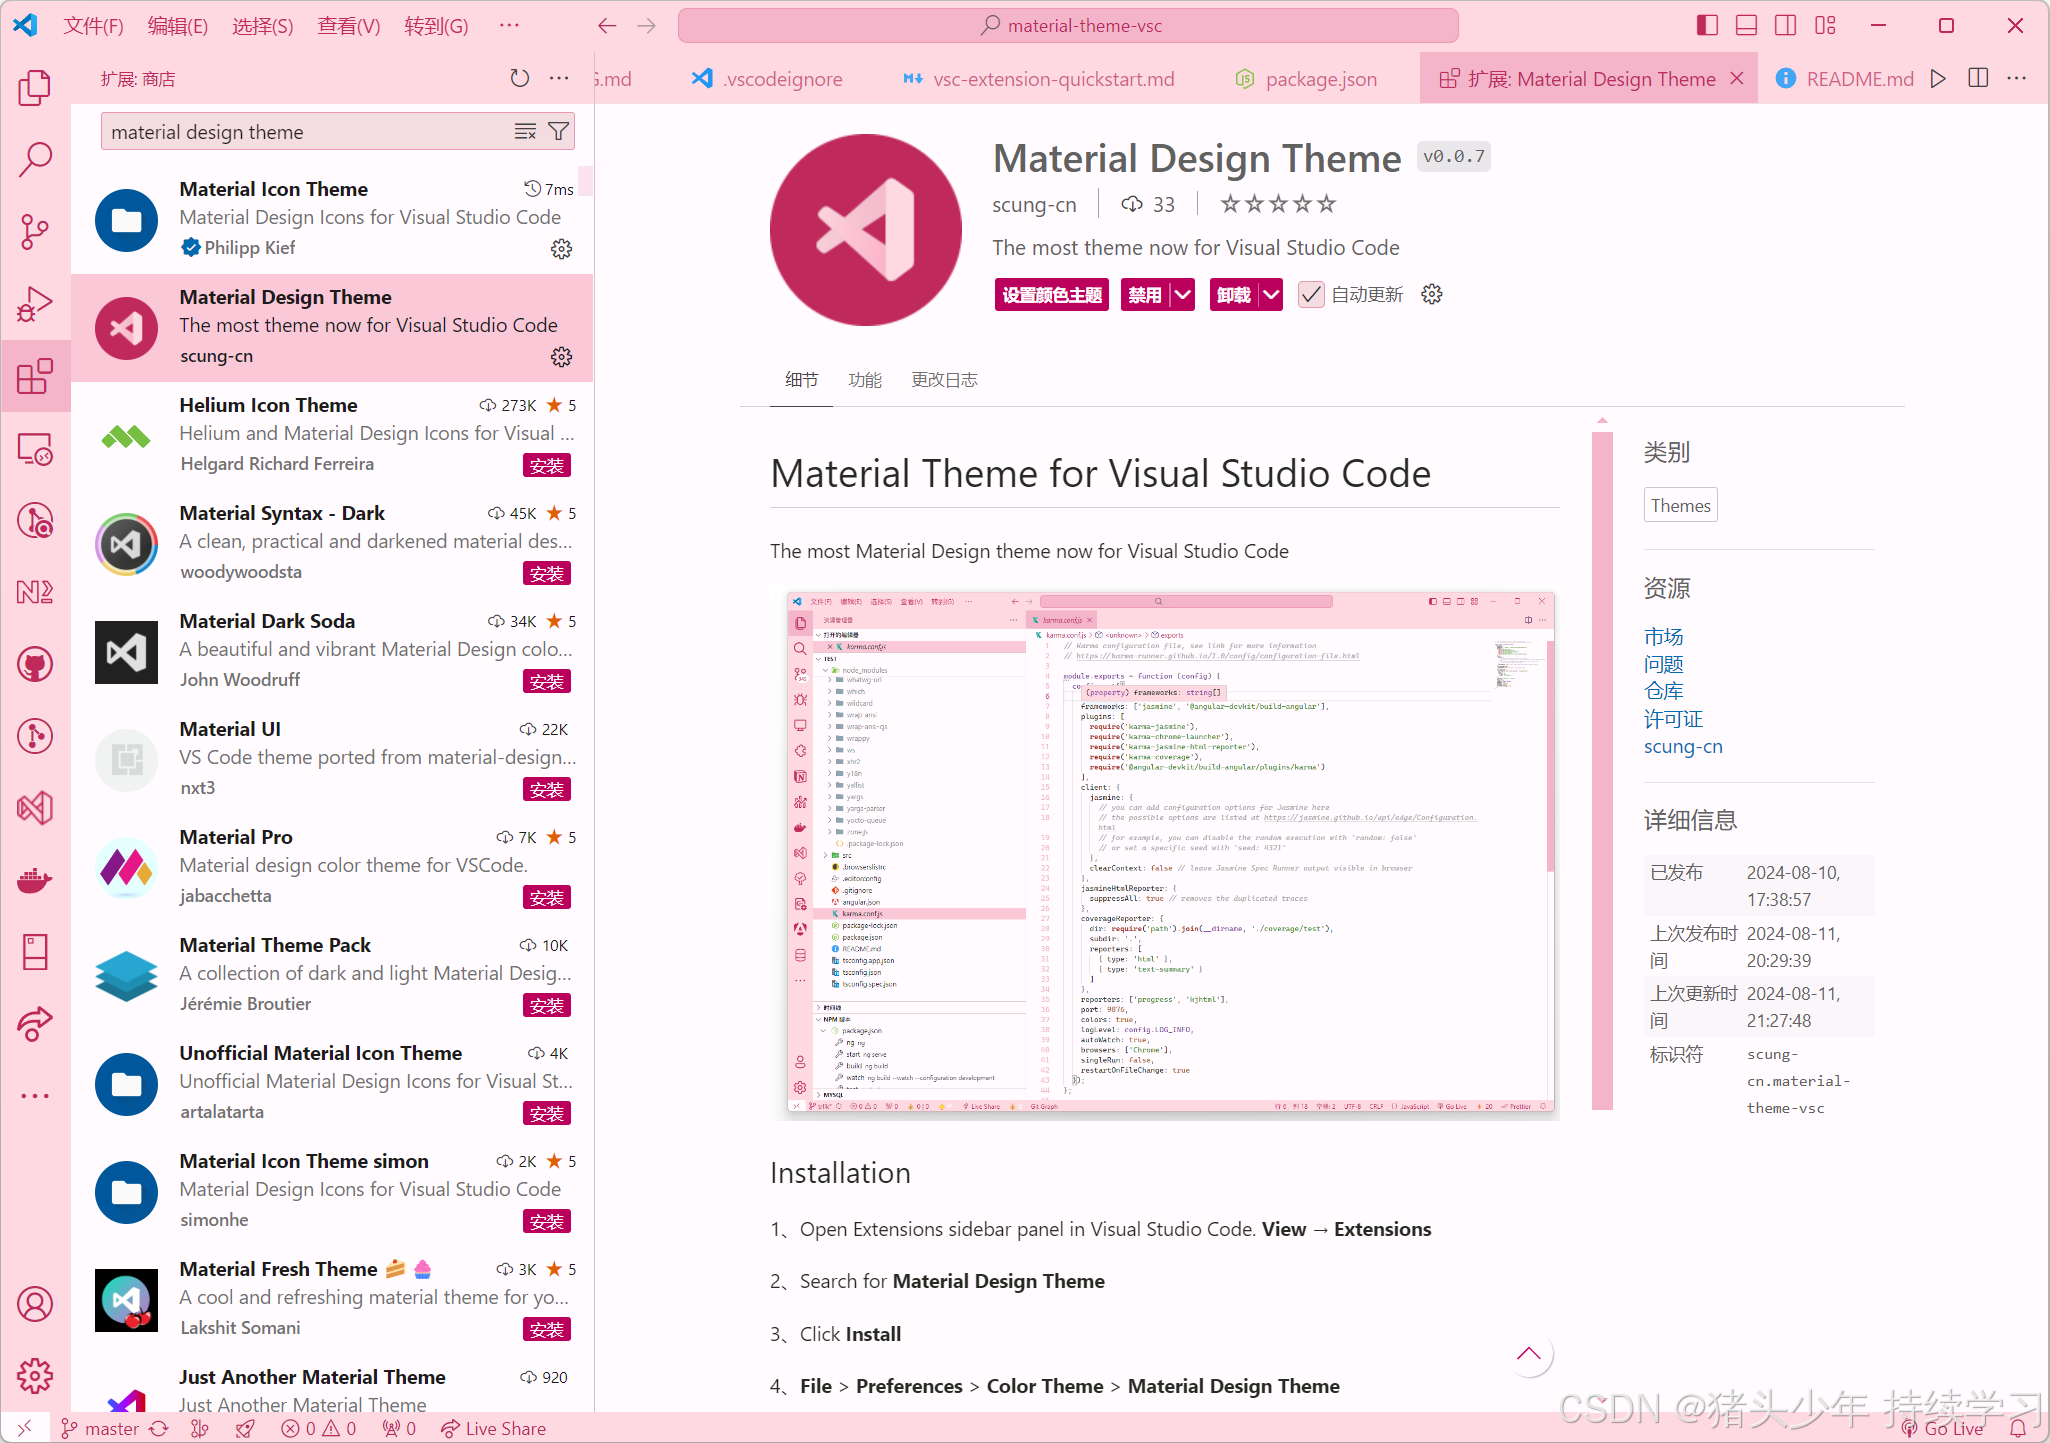This screenshot has height=1443, width=2050.
Task: Open dropdown arrow next to 禁用
Action: tap(1183, 295)
